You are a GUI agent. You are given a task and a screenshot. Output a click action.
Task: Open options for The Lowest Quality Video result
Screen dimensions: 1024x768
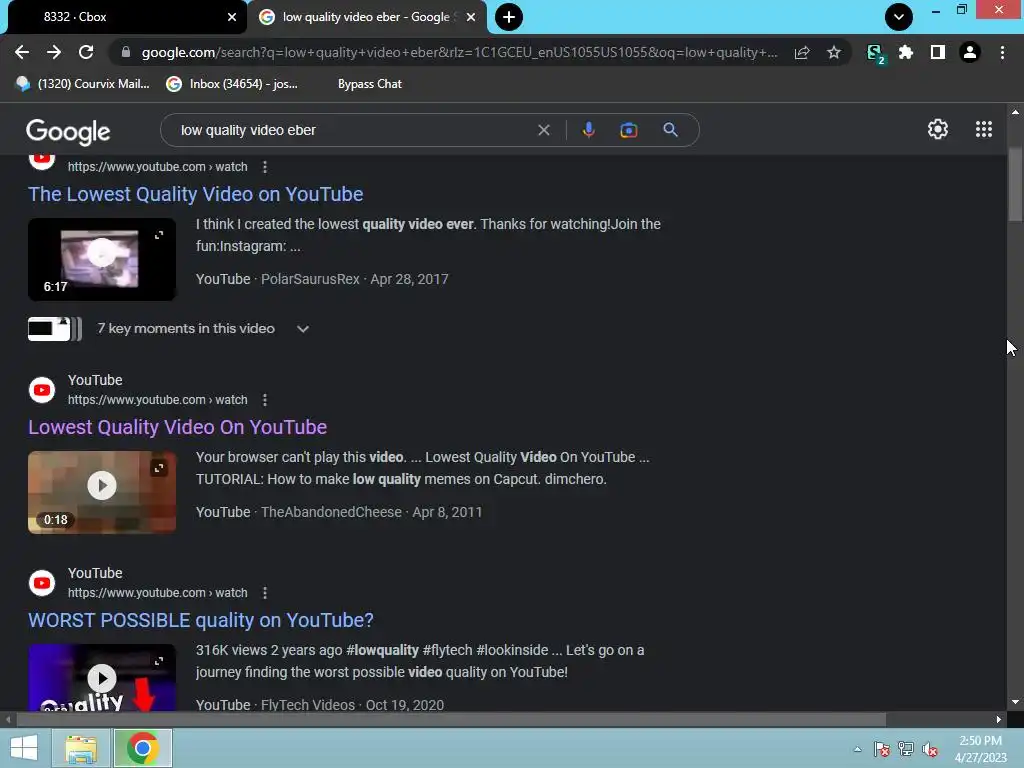[x=264, y=167]
